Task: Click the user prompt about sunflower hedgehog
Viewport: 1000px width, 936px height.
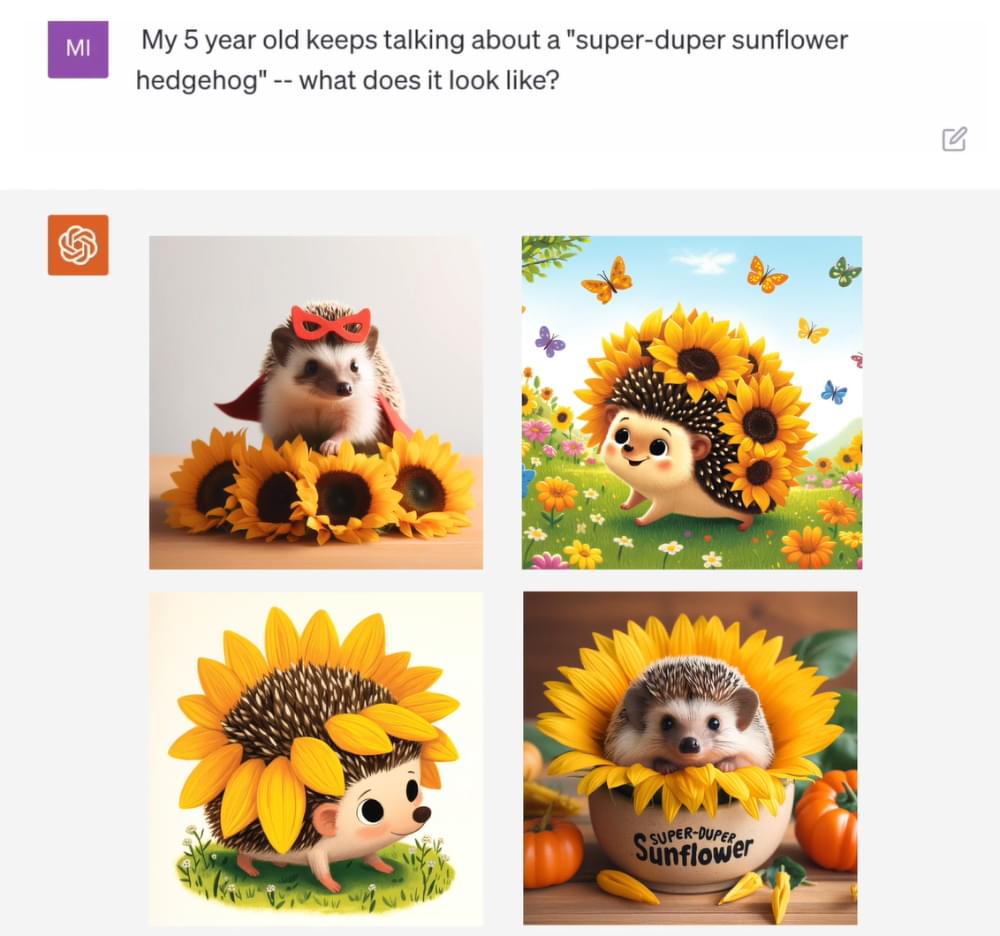Action: point(494,60)
